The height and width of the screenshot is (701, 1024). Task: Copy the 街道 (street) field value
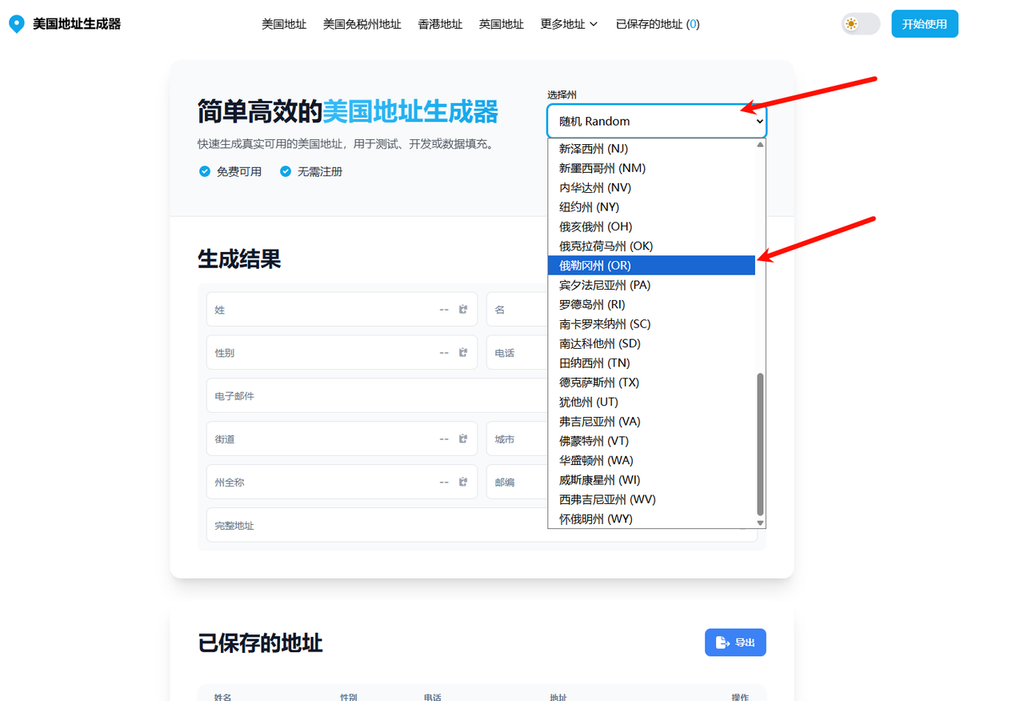(463, 439)
